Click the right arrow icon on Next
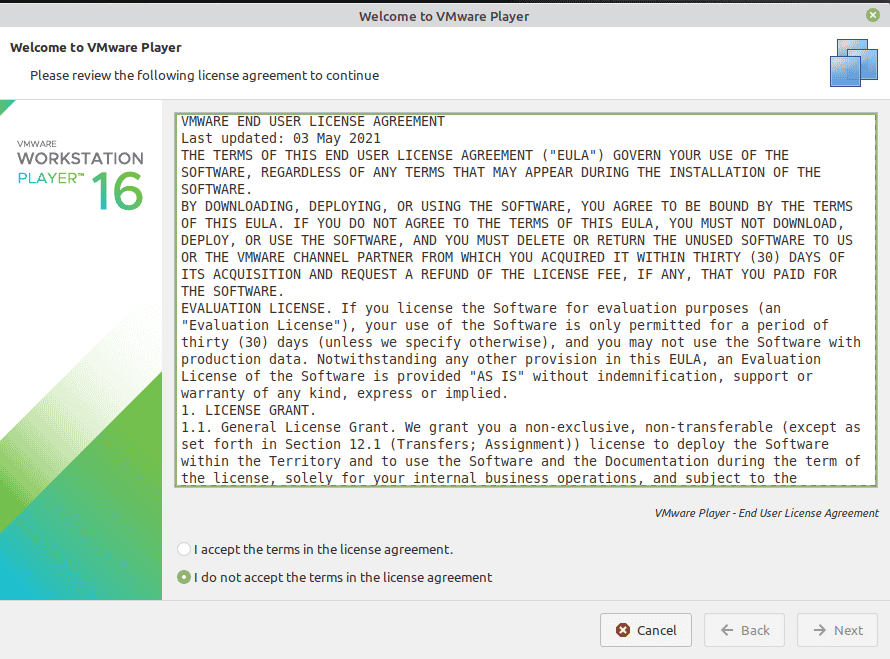The image size is (890, 659). coord(820,630)
